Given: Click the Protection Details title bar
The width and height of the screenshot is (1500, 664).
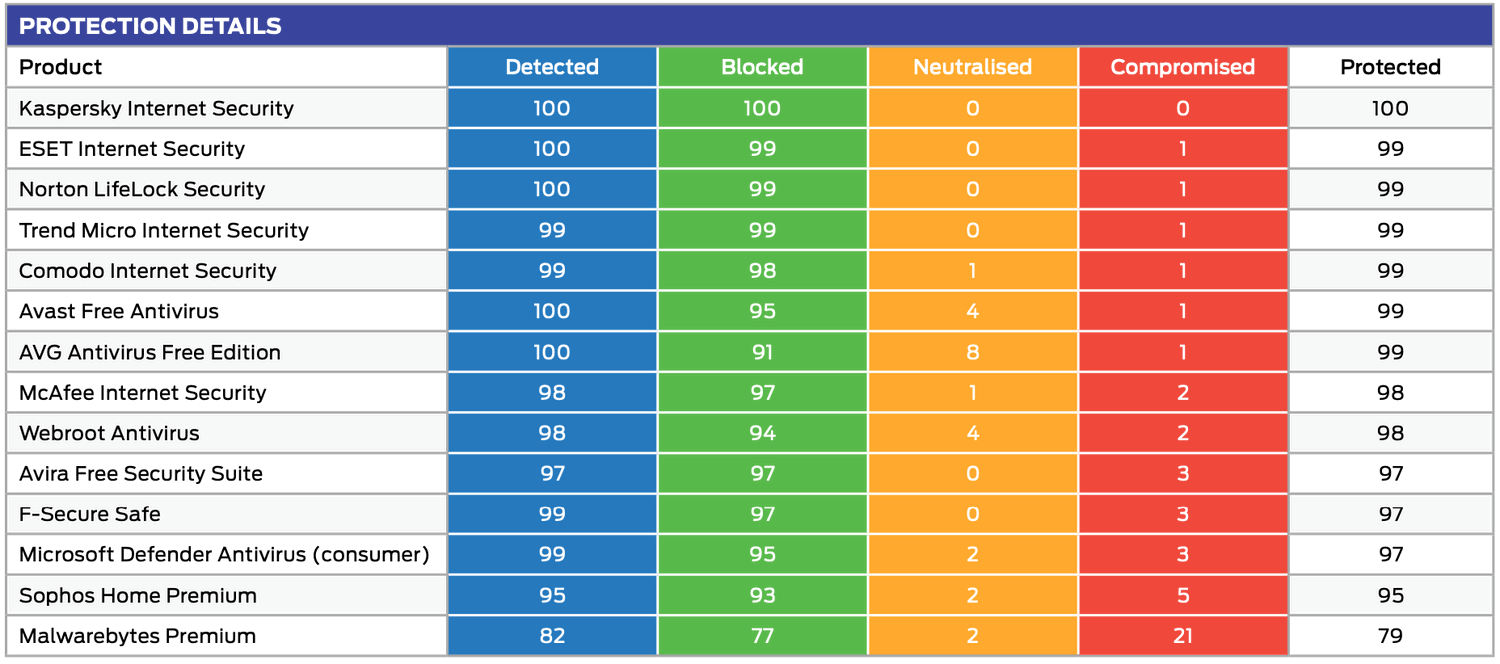Looking at the screenshot, I should [150, 26].
